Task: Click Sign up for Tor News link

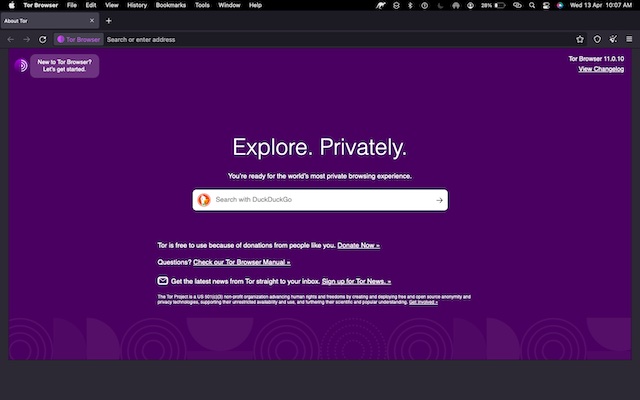Action: tap(356, 281)
